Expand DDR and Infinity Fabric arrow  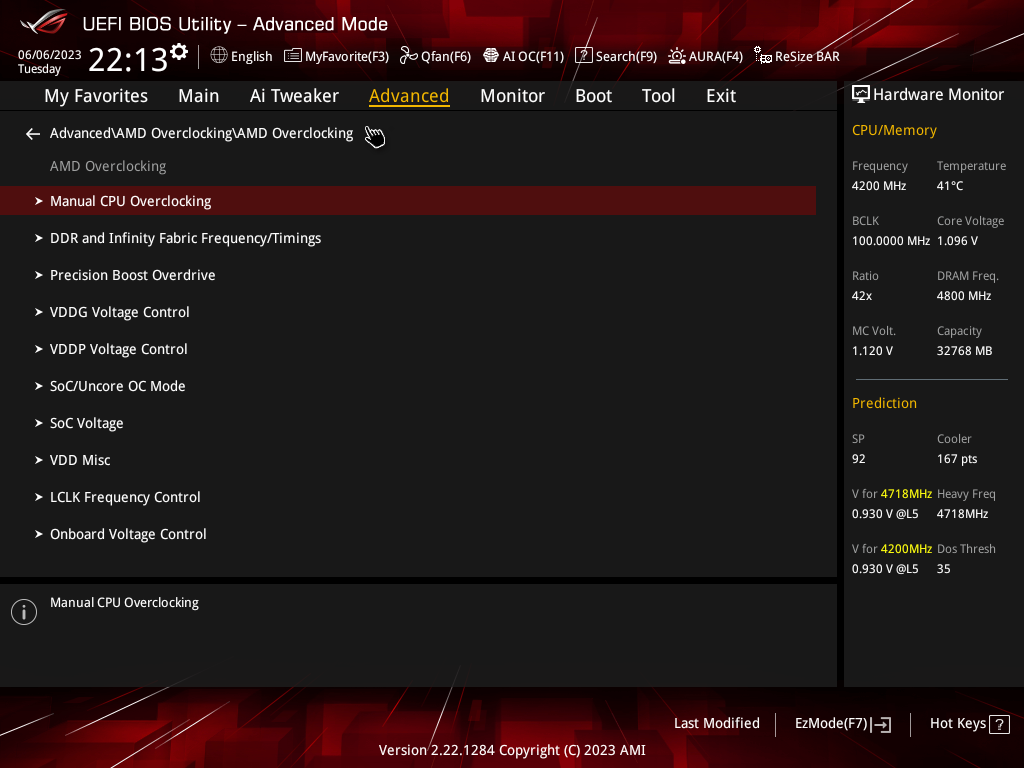[x=39, y=238]
